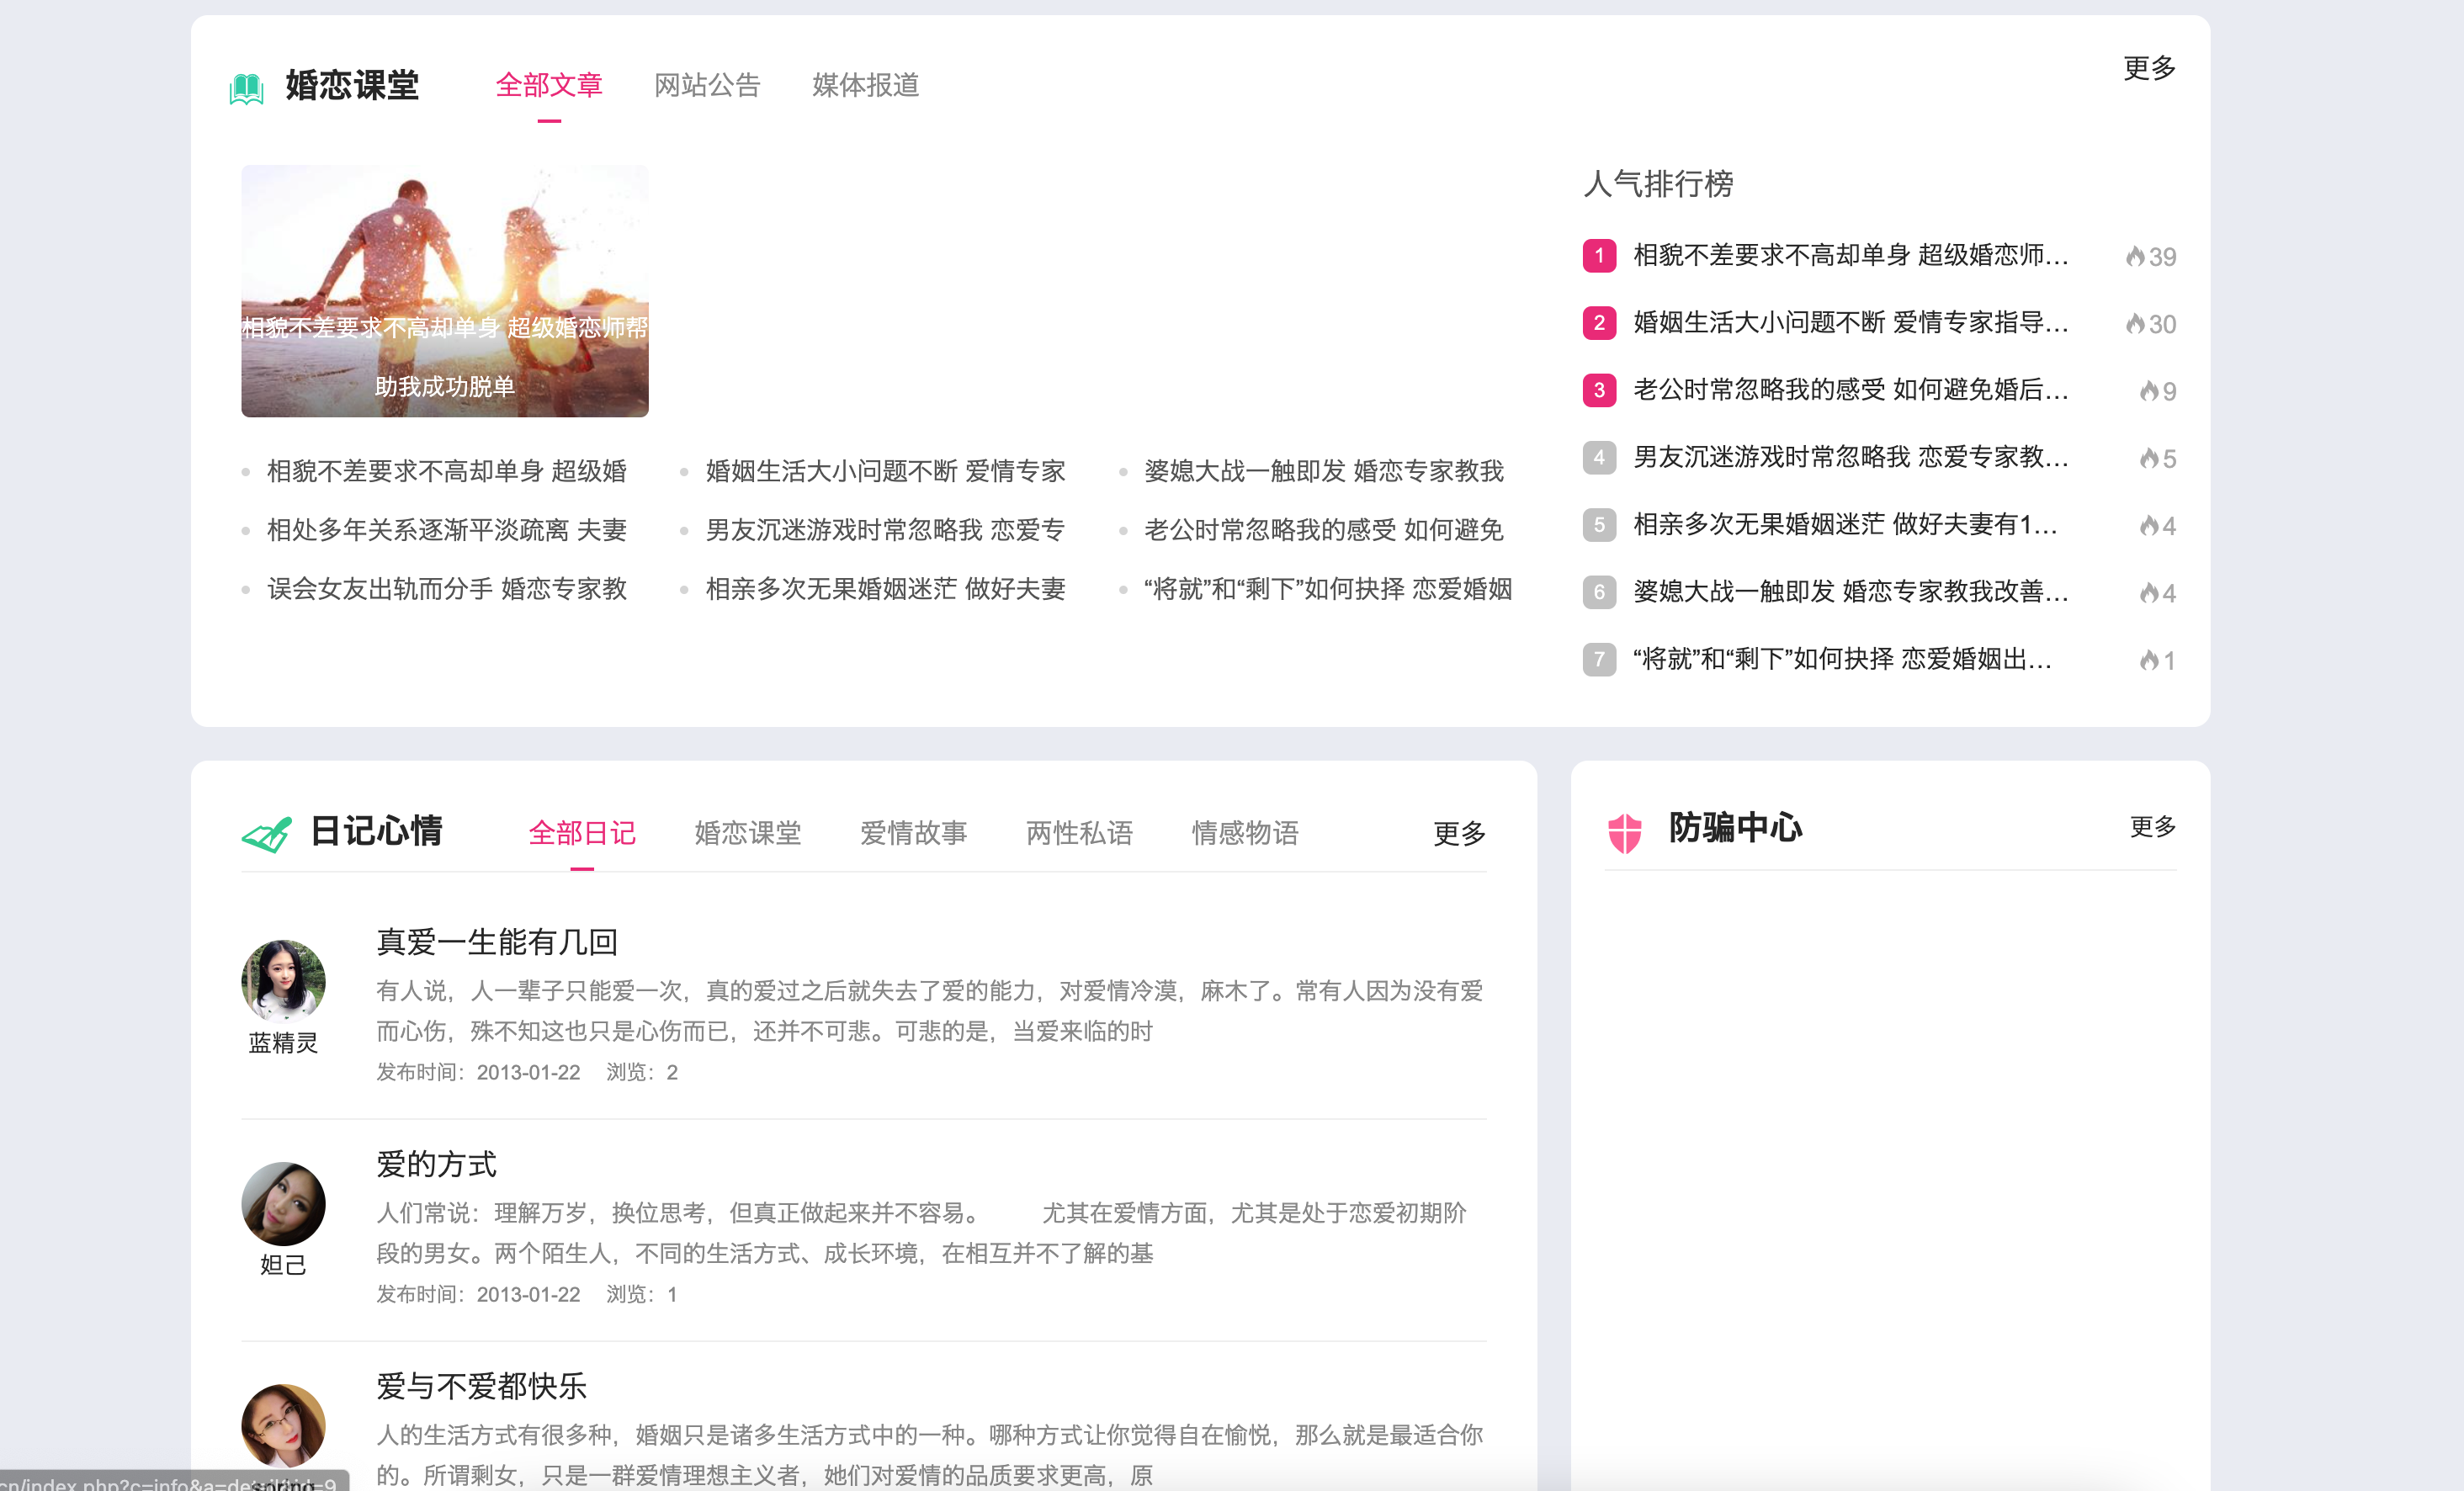This screenshot has height=1491, width=2464.
Task: Click the pink shield icon beside 防骗中心
Action: [x=1625, y=832]
